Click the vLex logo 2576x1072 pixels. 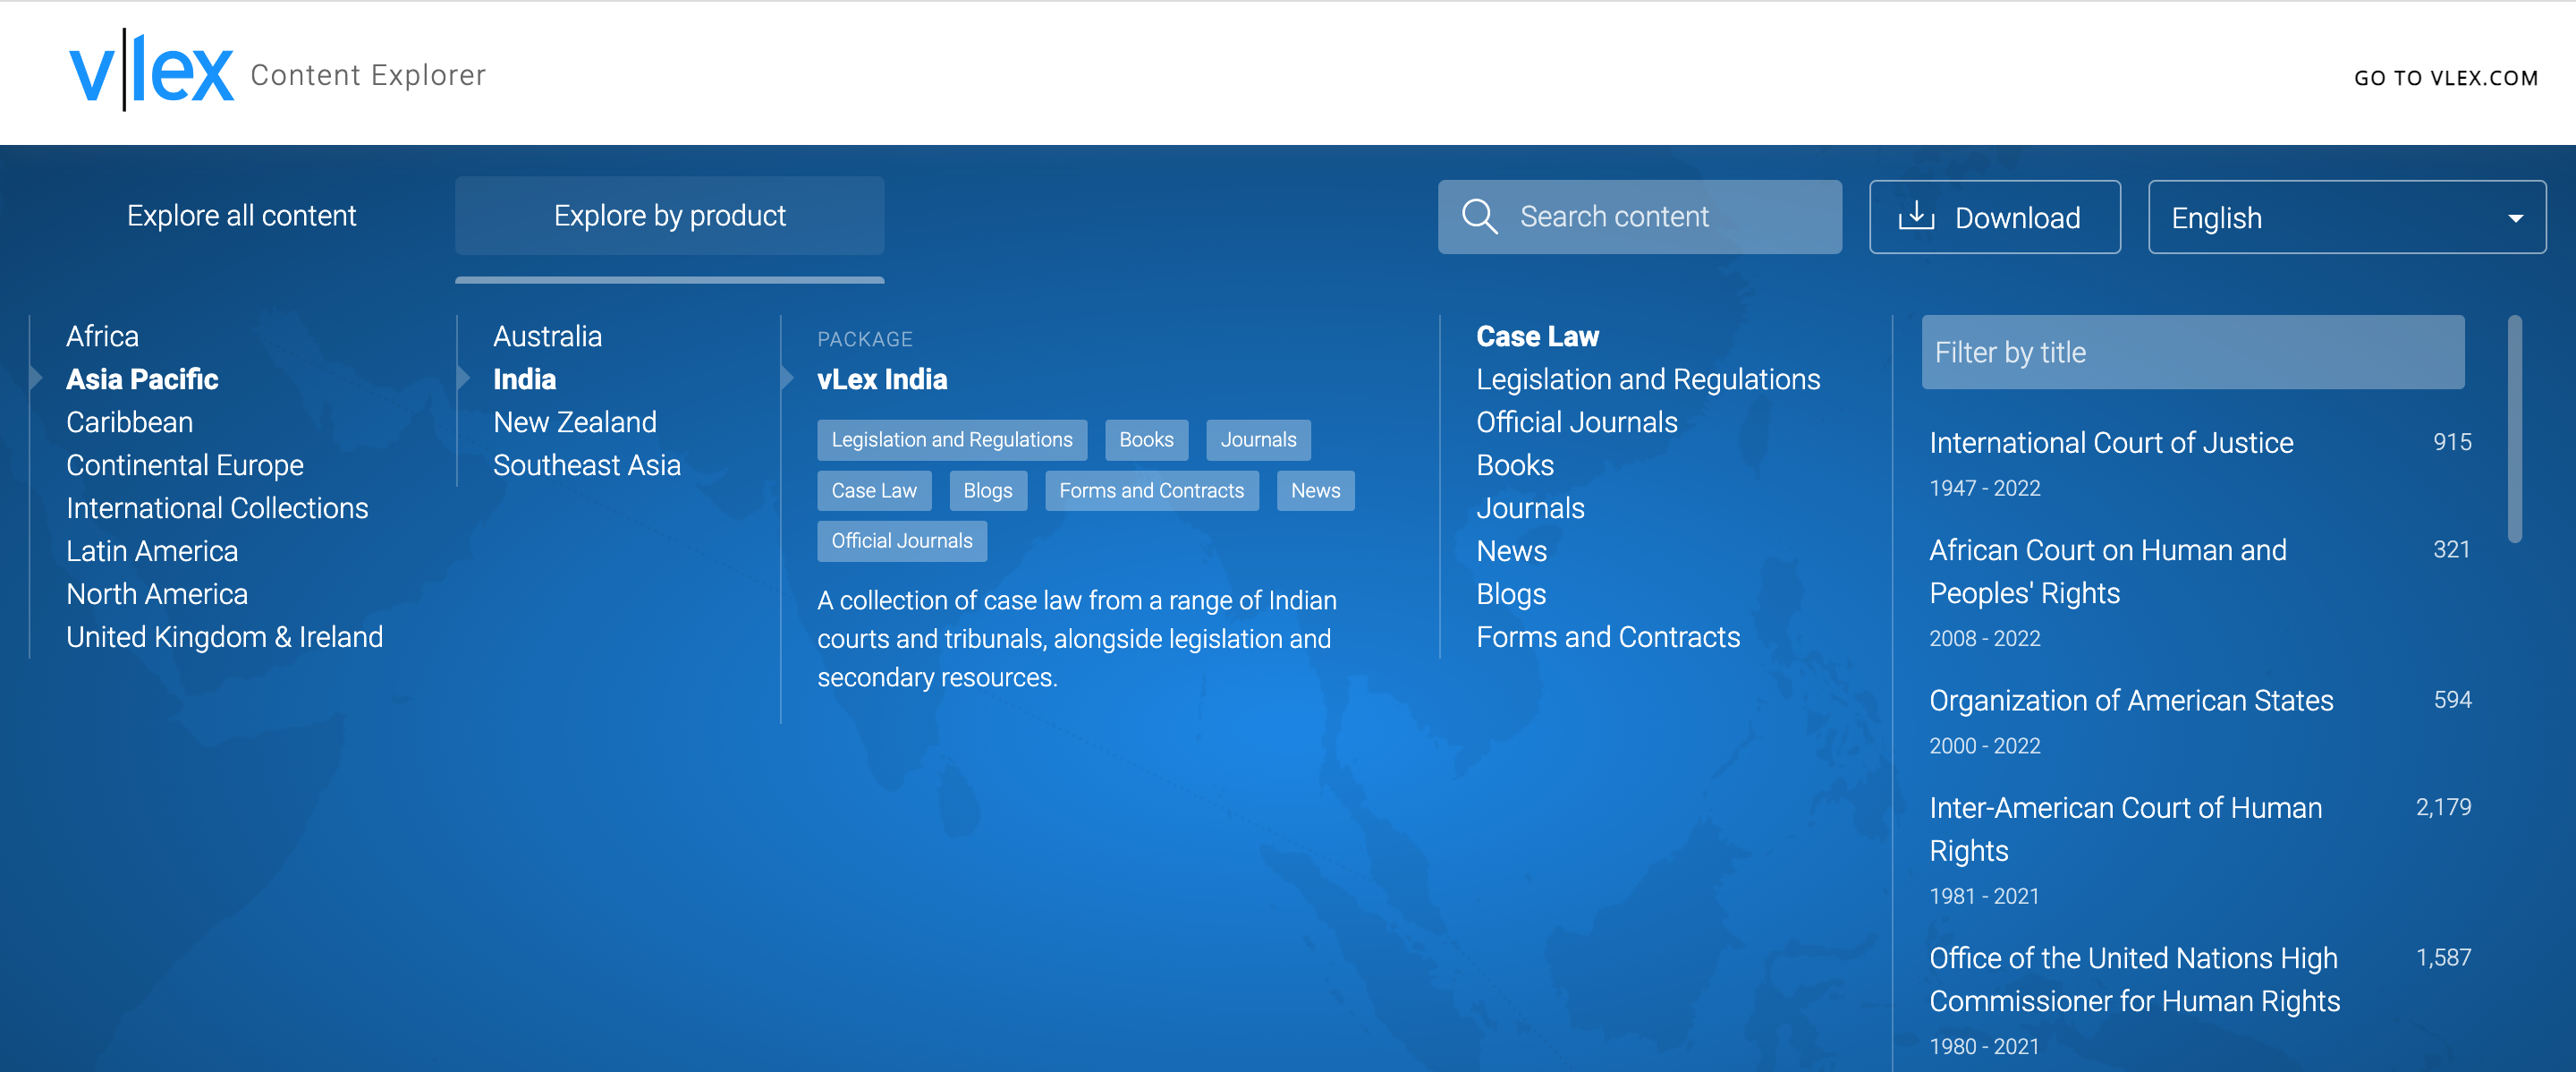(152, 70)
